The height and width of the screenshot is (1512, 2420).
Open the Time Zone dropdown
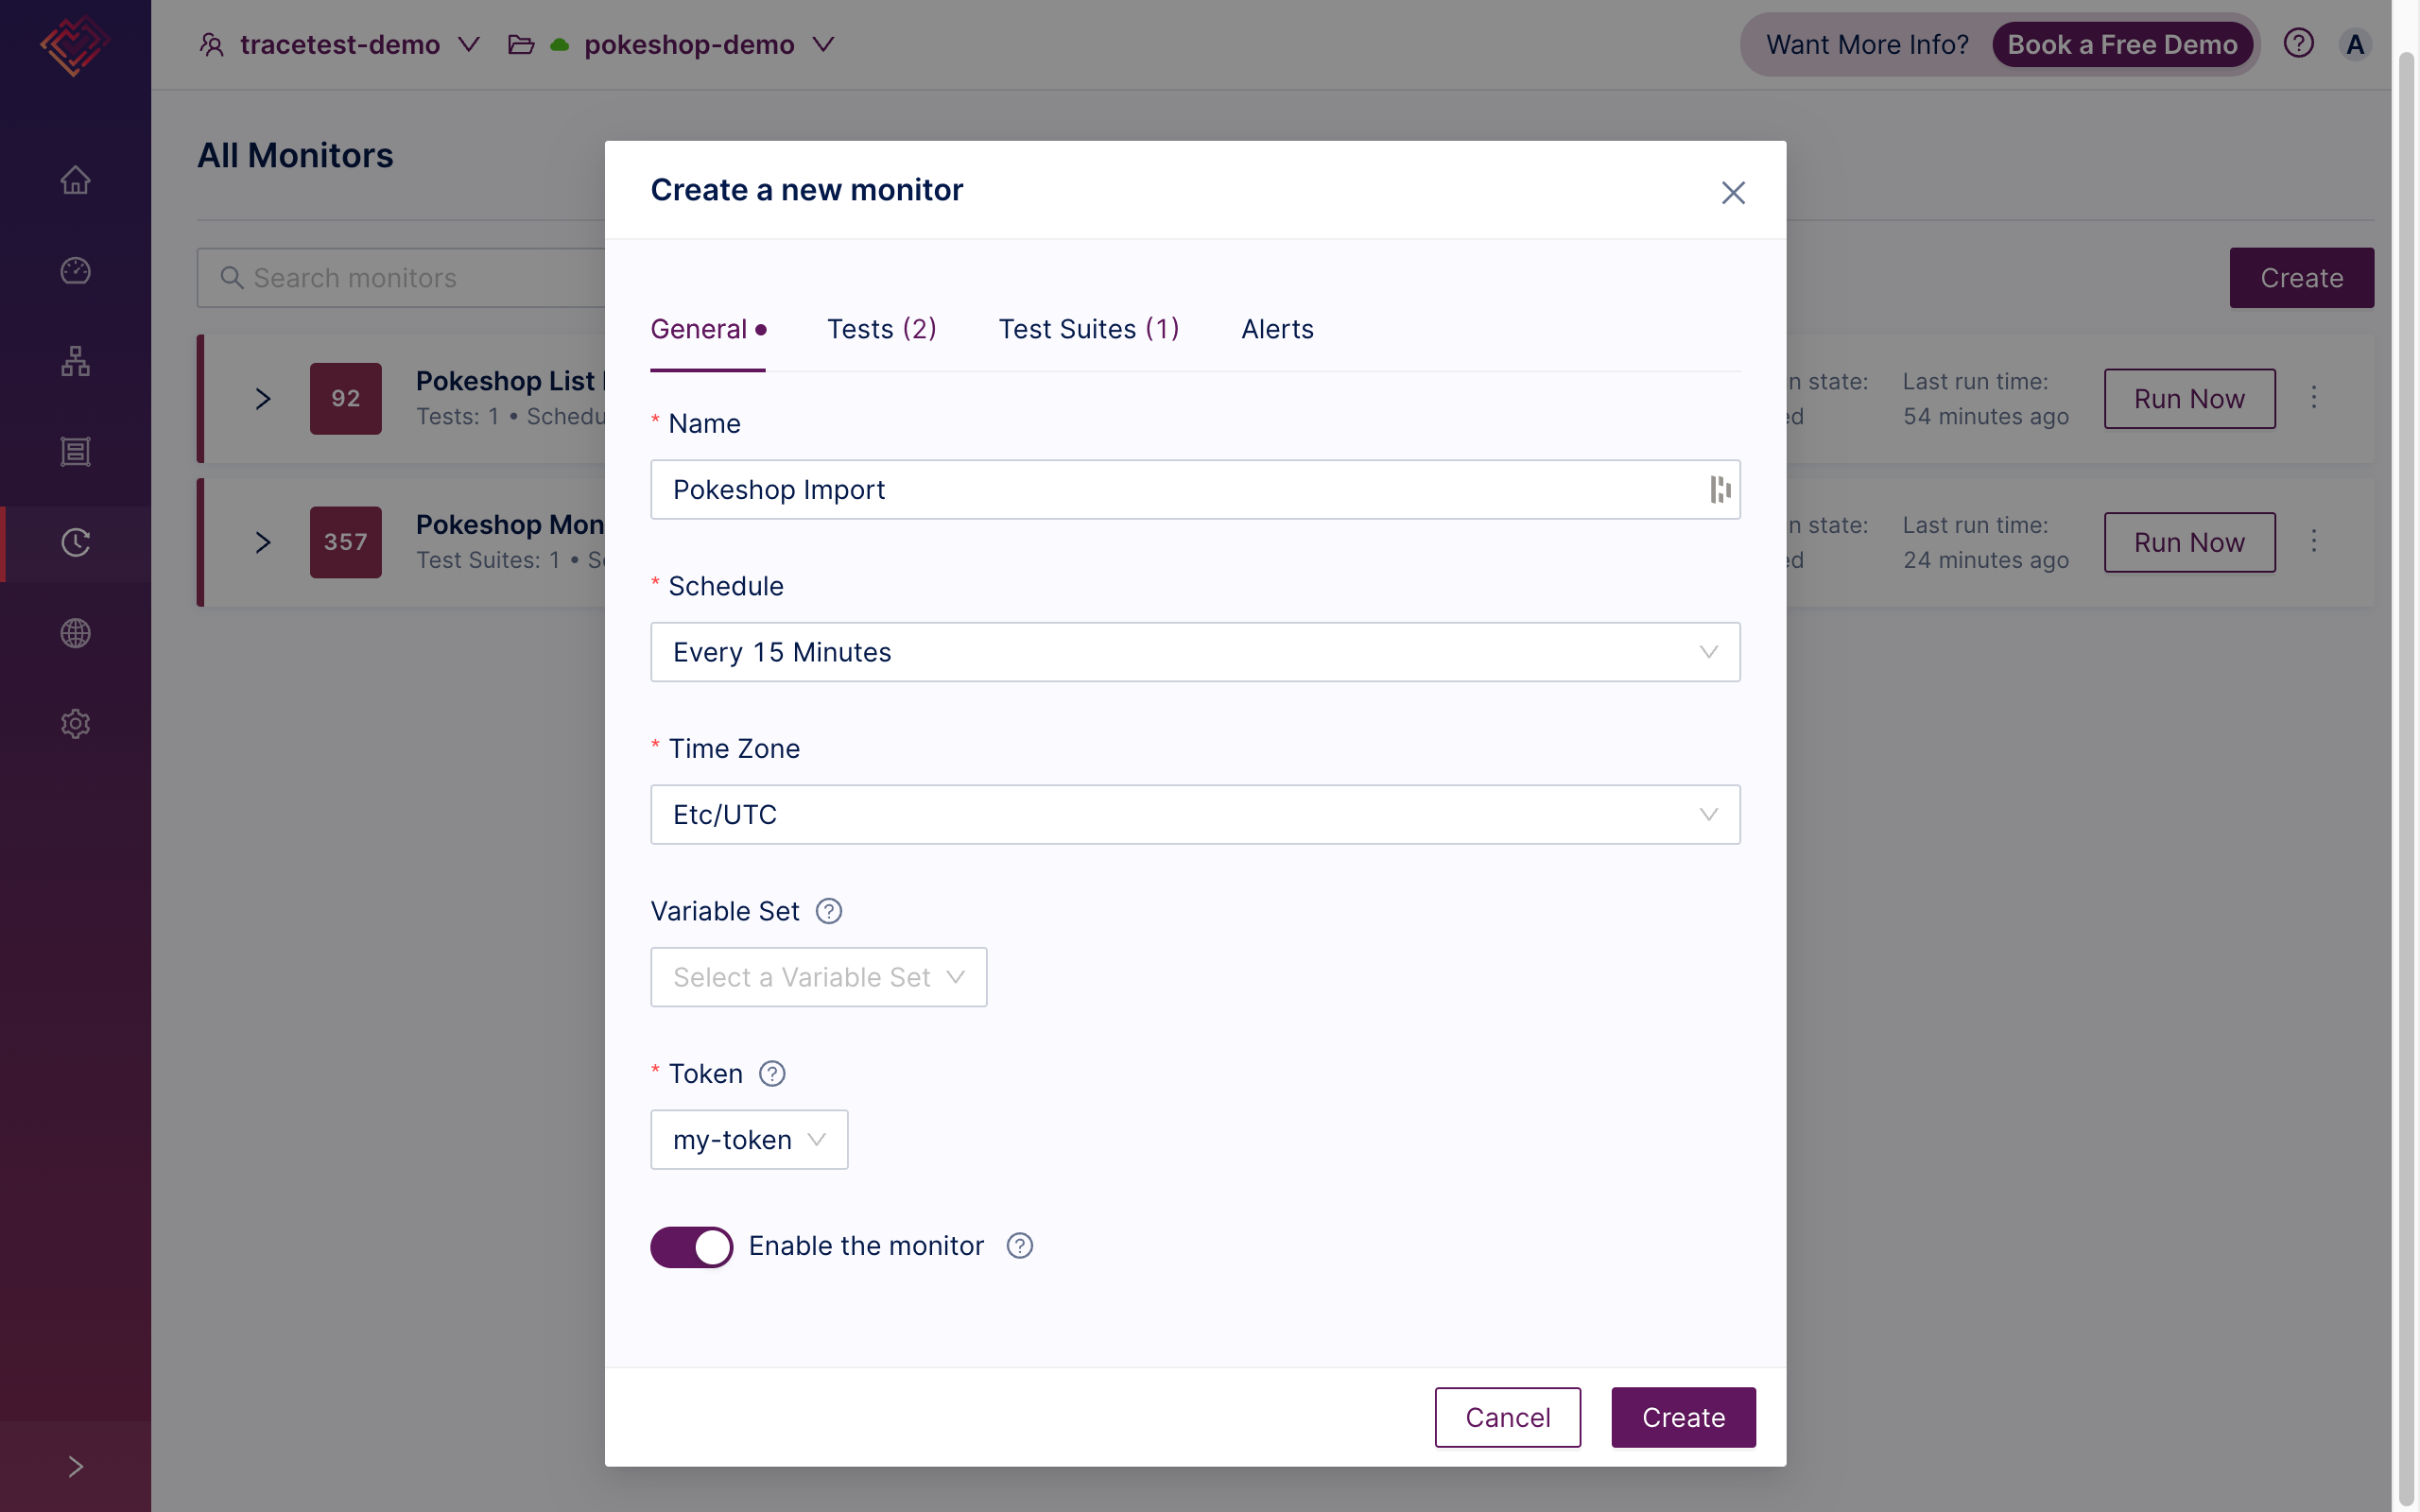tap(1194, 815)
